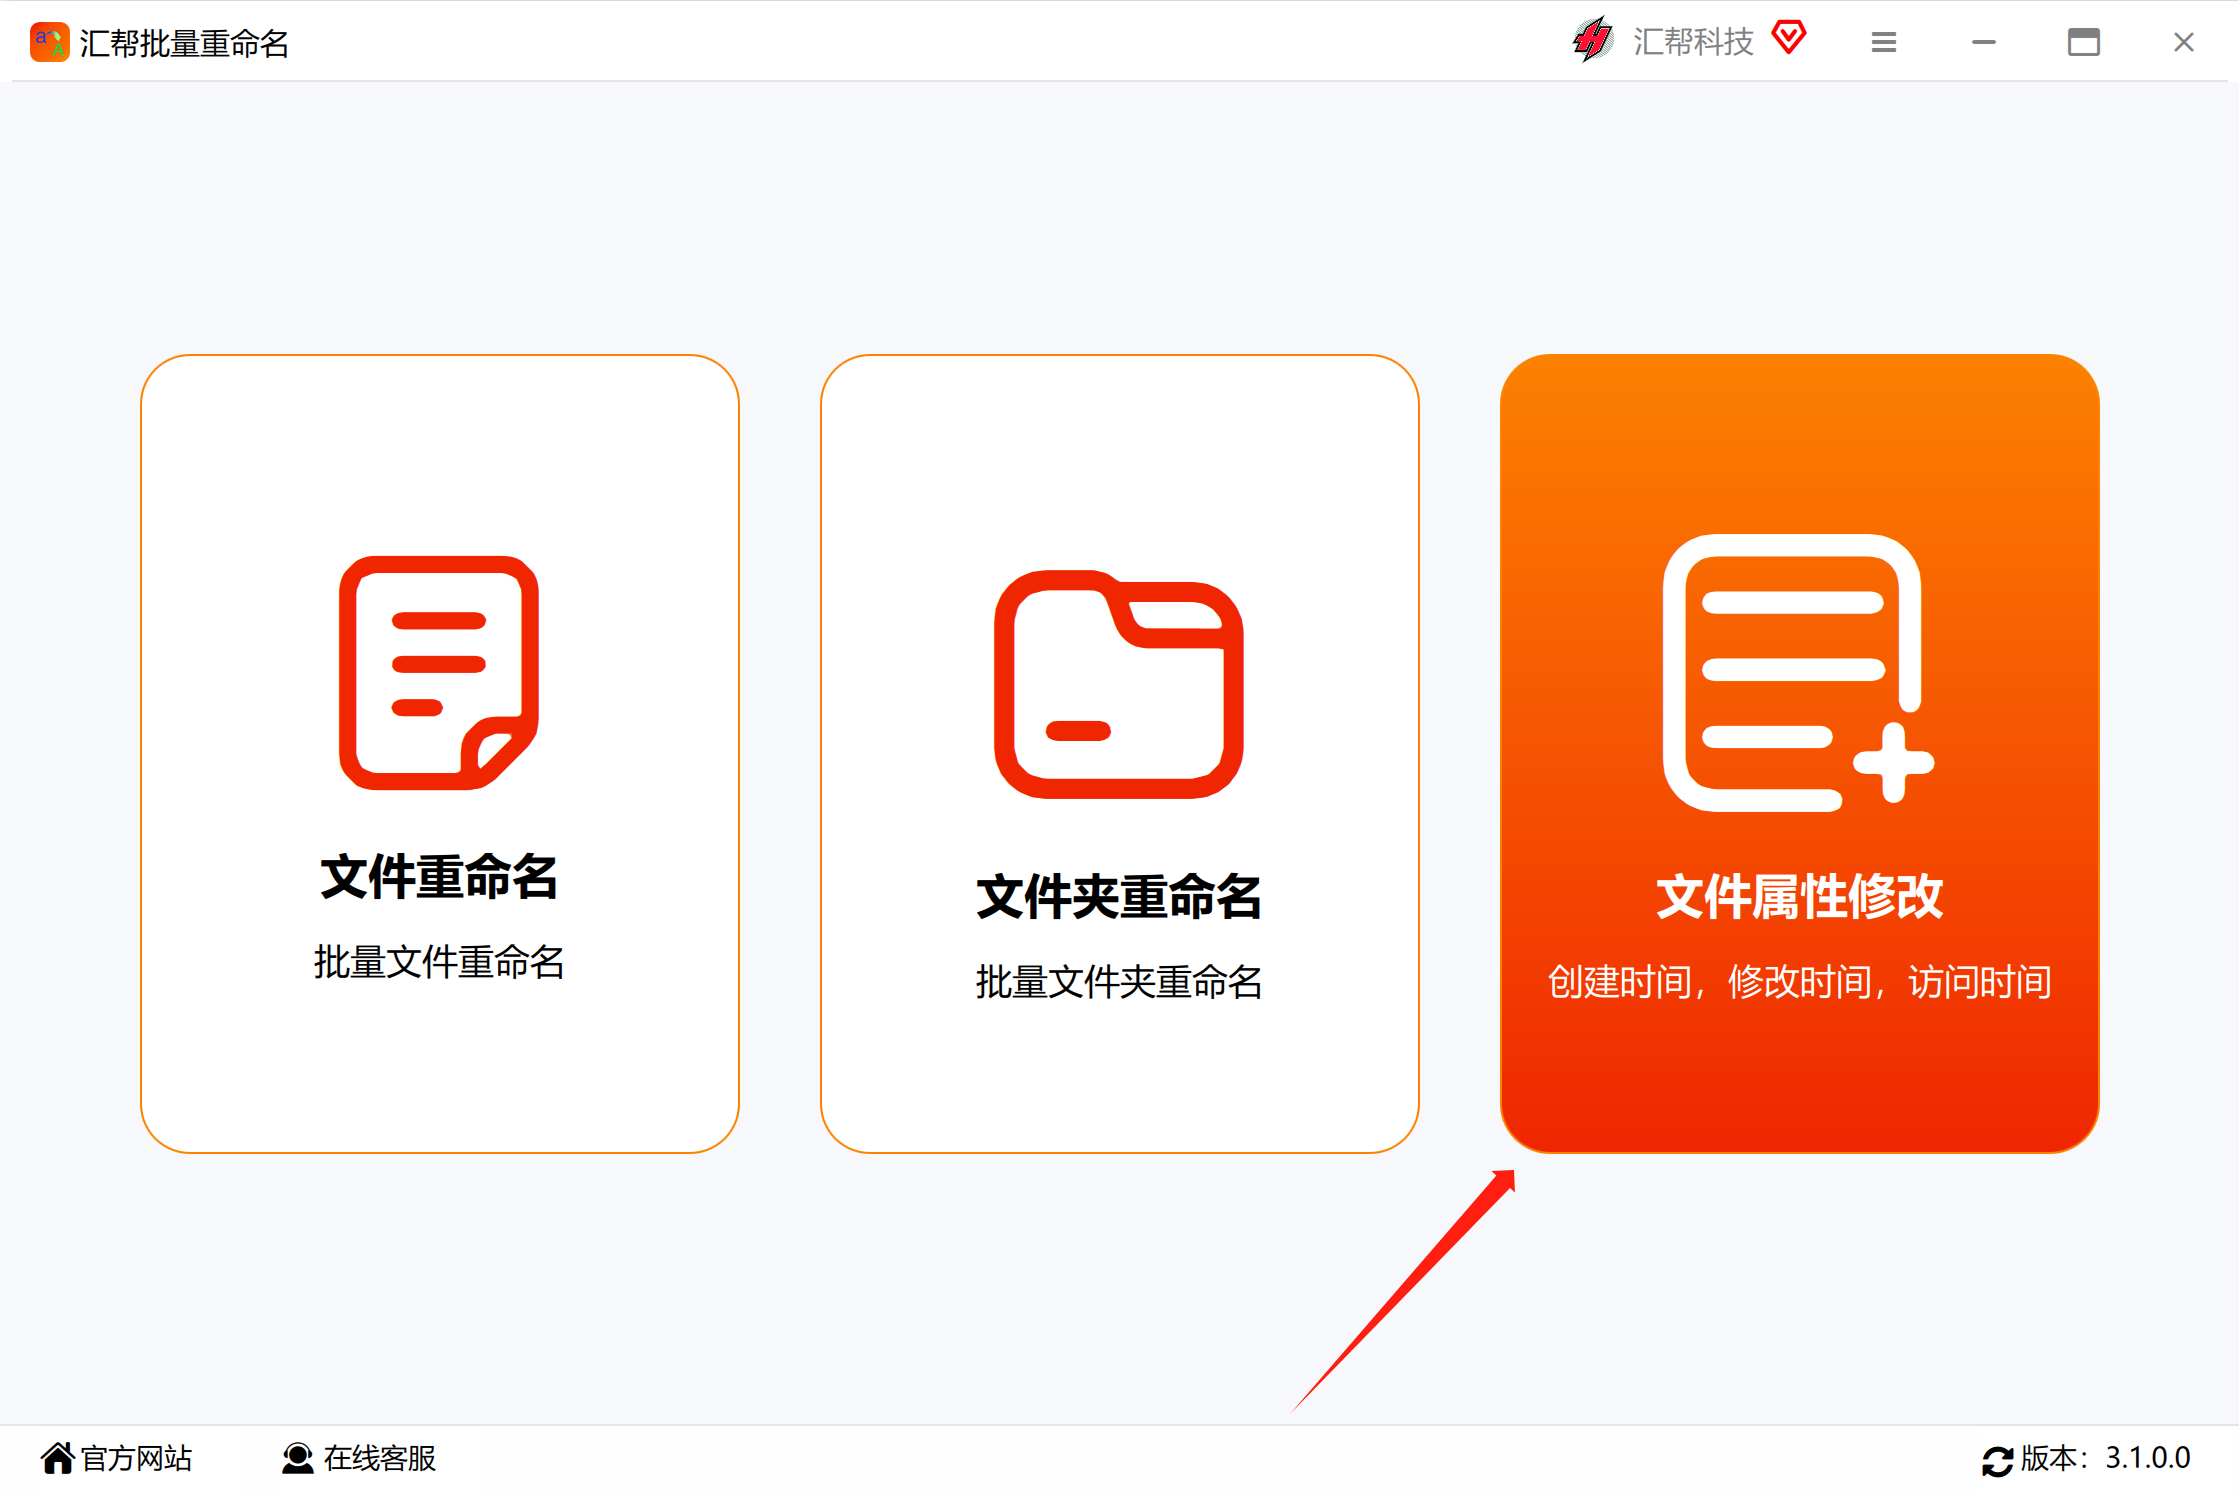
Task: Click the red folder icon for folder rename
Action: pos(1119,684)
